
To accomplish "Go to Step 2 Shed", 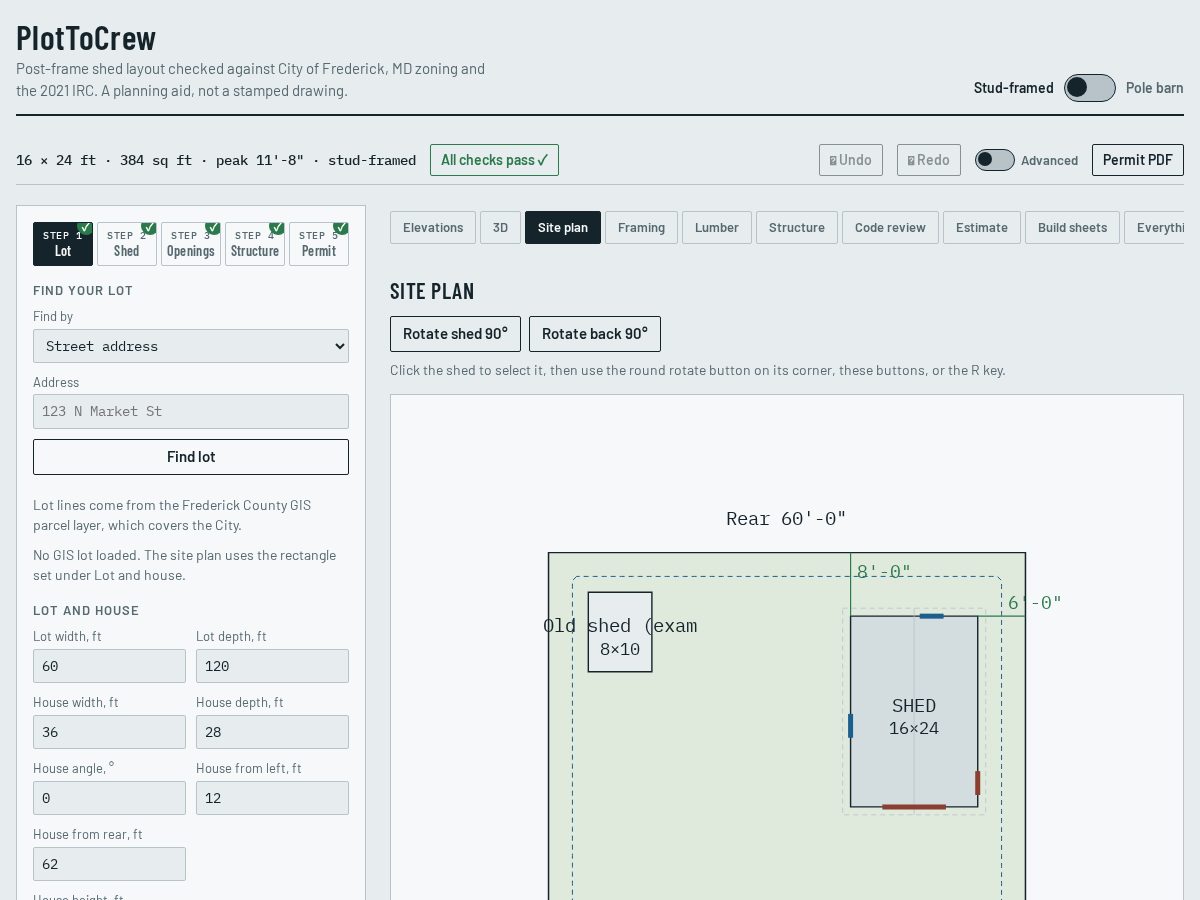I will click(x=127, y=244).
